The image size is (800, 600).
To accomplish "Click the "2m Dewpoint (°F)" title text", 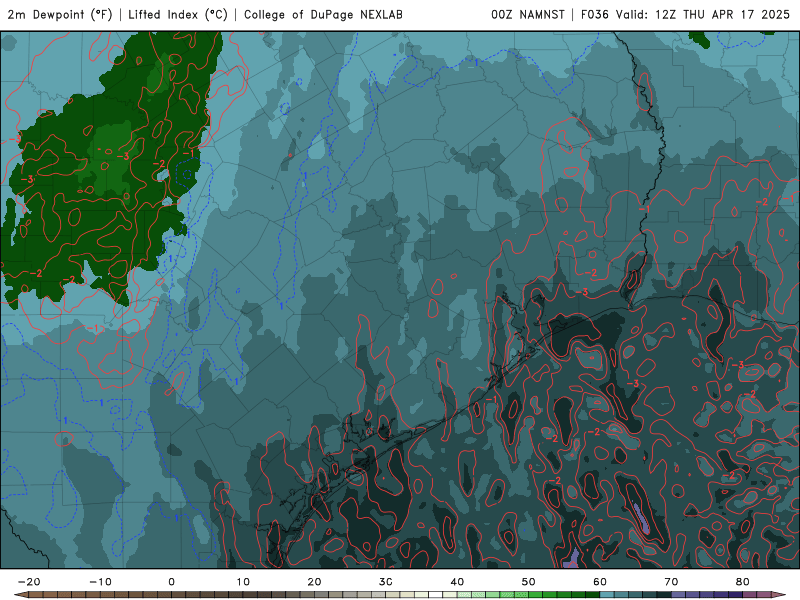I will click(60, 15).
